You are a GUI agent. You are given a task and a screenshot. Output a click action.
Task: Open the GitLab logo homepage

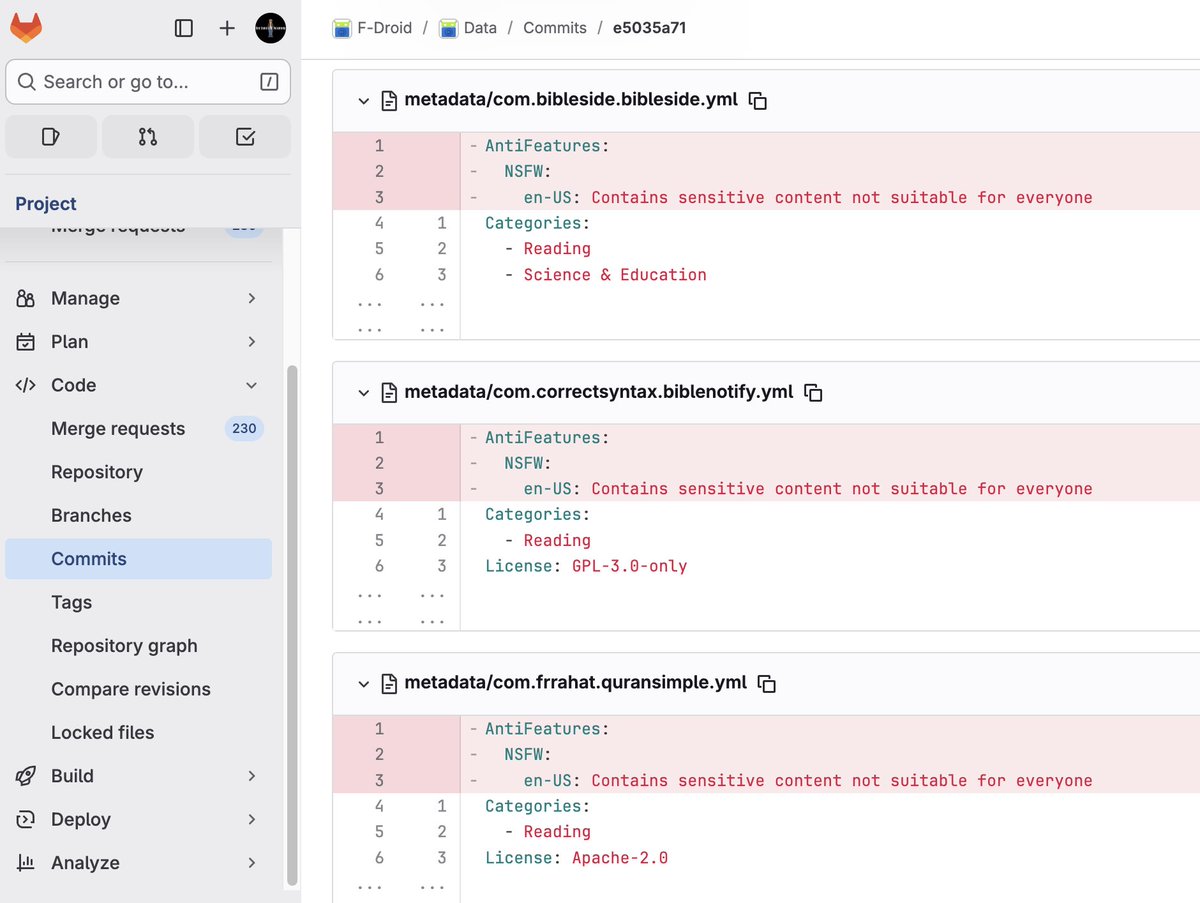[26, 27]
